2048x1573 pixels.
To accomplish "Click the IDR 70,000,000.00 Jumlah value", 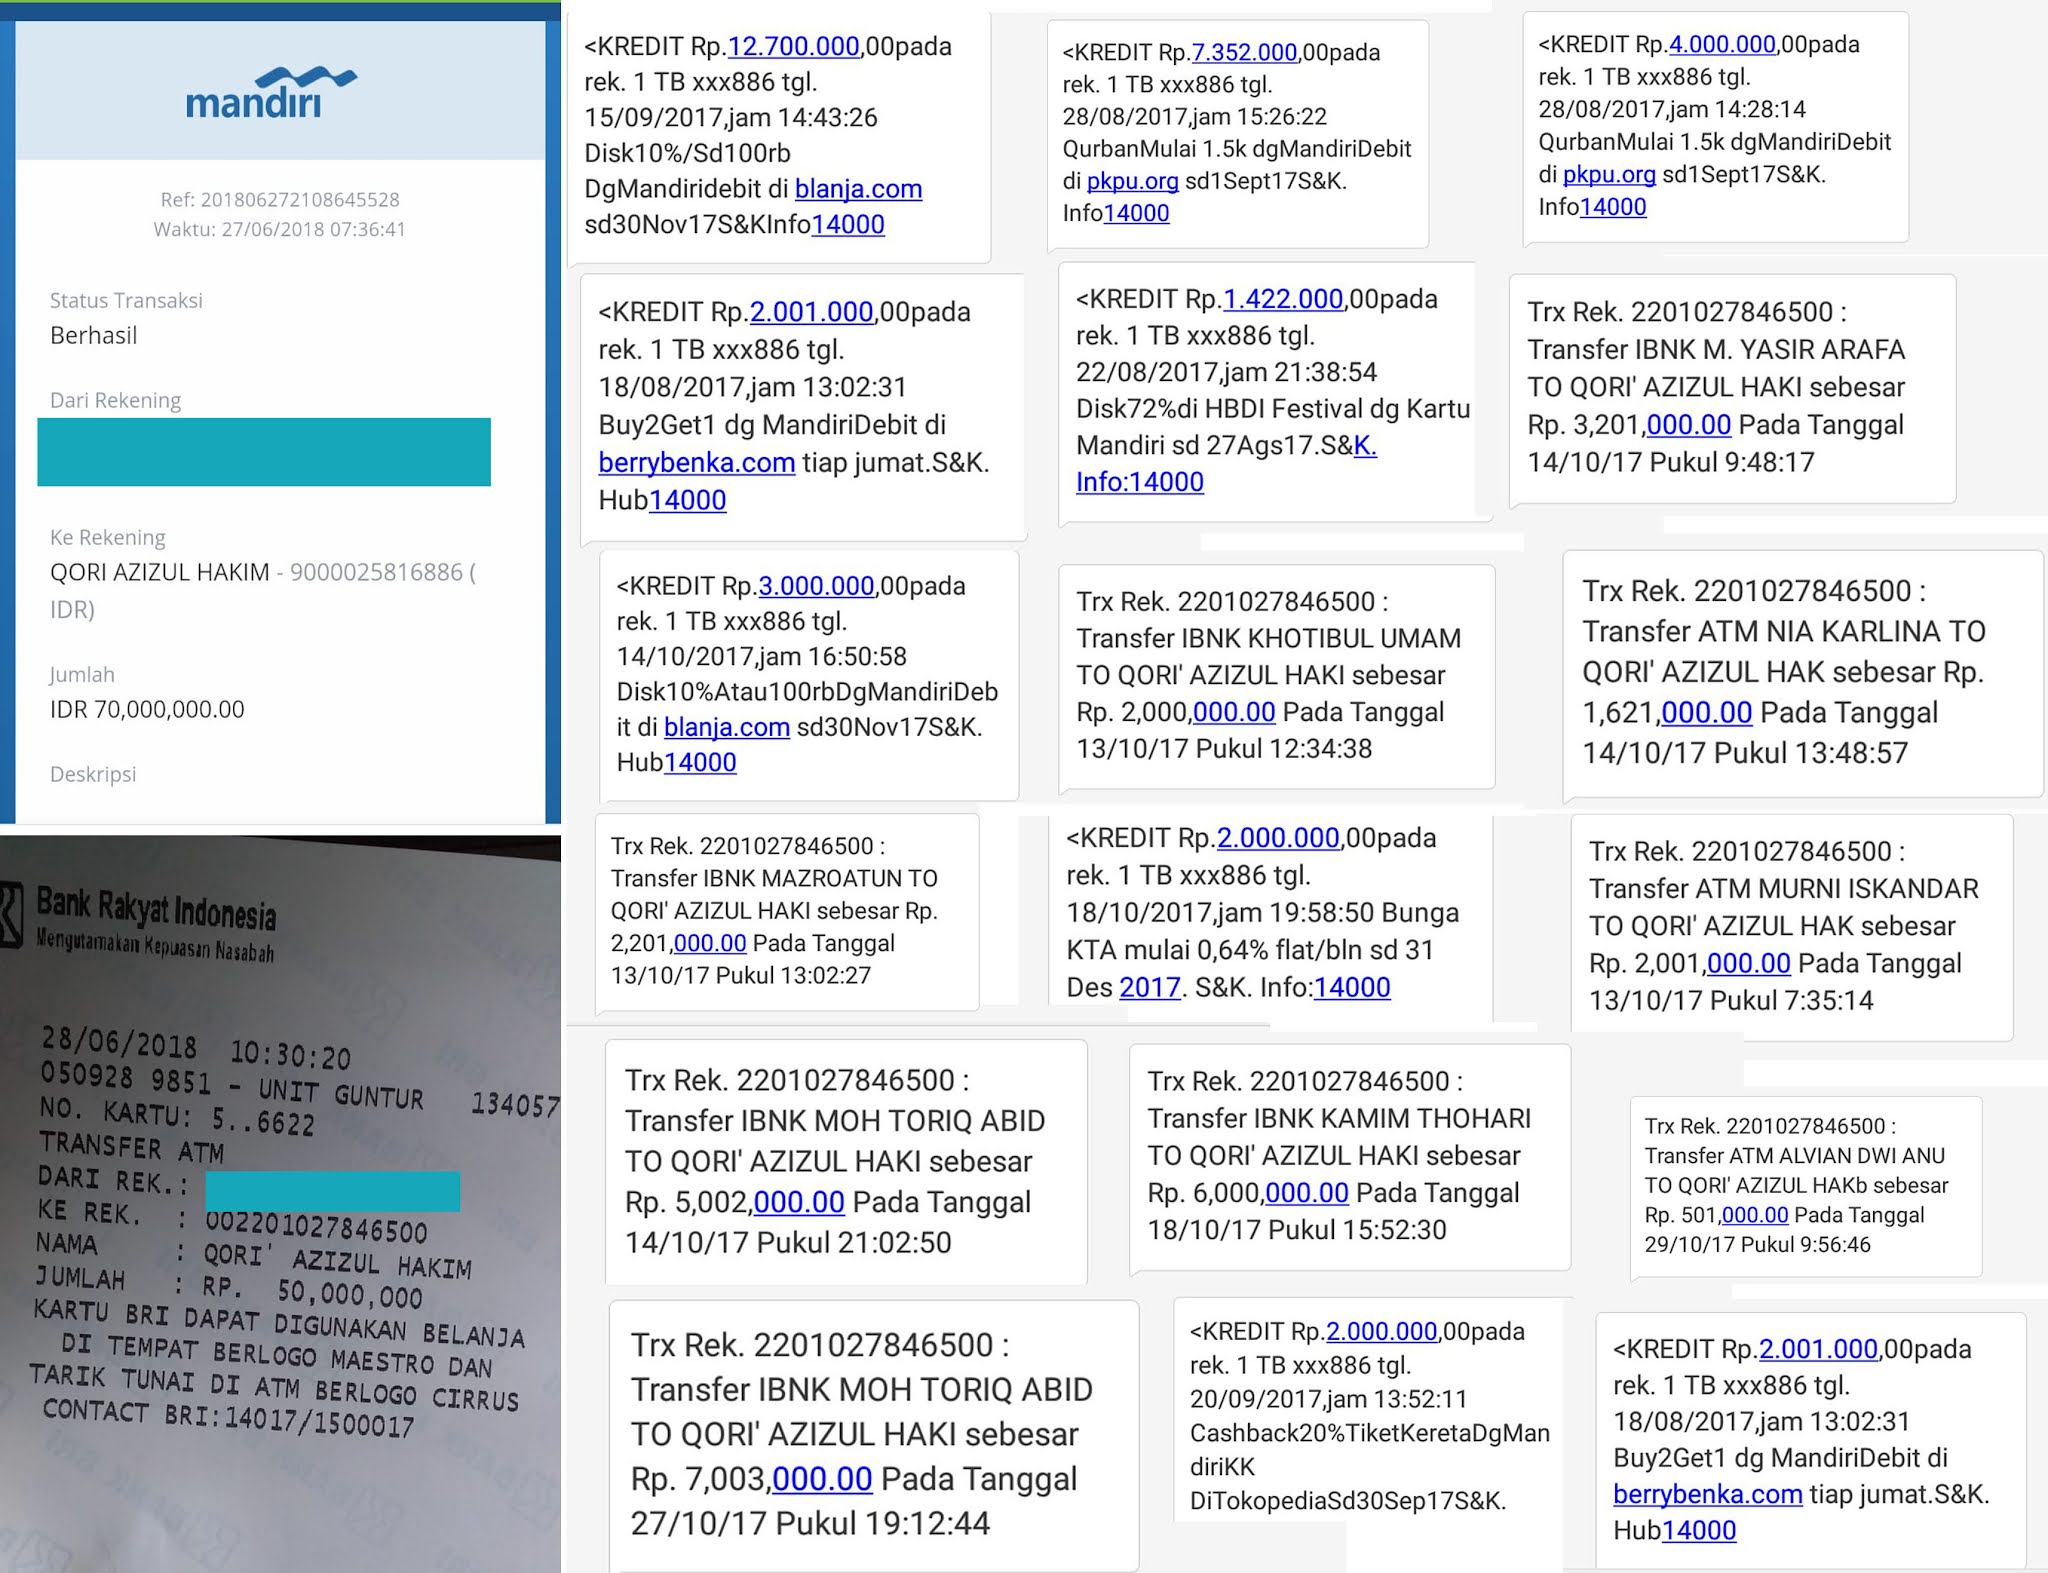I will [147, 710].
